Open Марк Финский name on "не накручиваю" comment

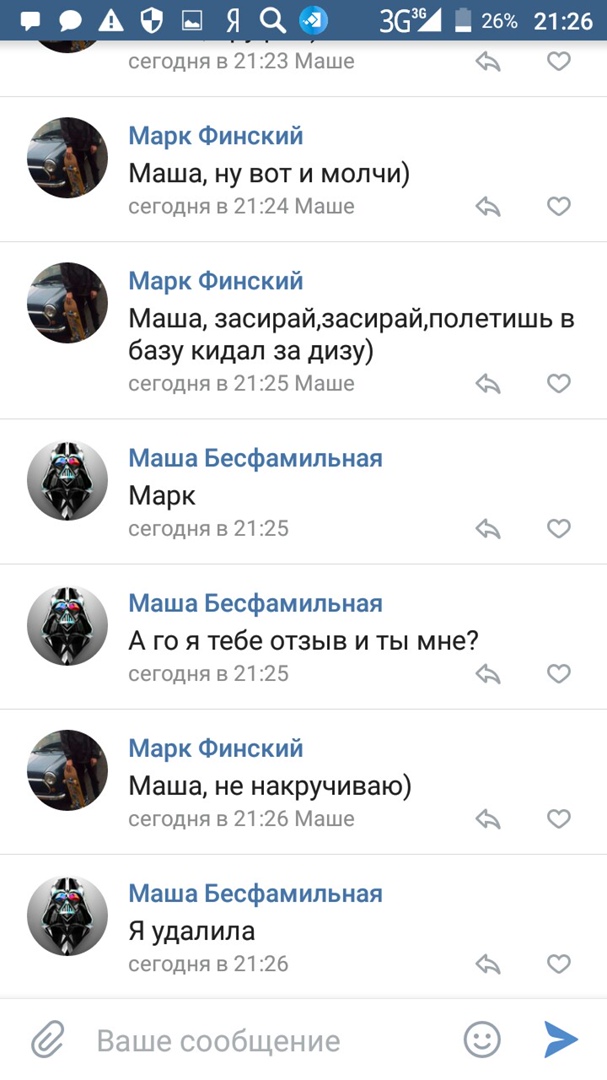coord(215,749)
